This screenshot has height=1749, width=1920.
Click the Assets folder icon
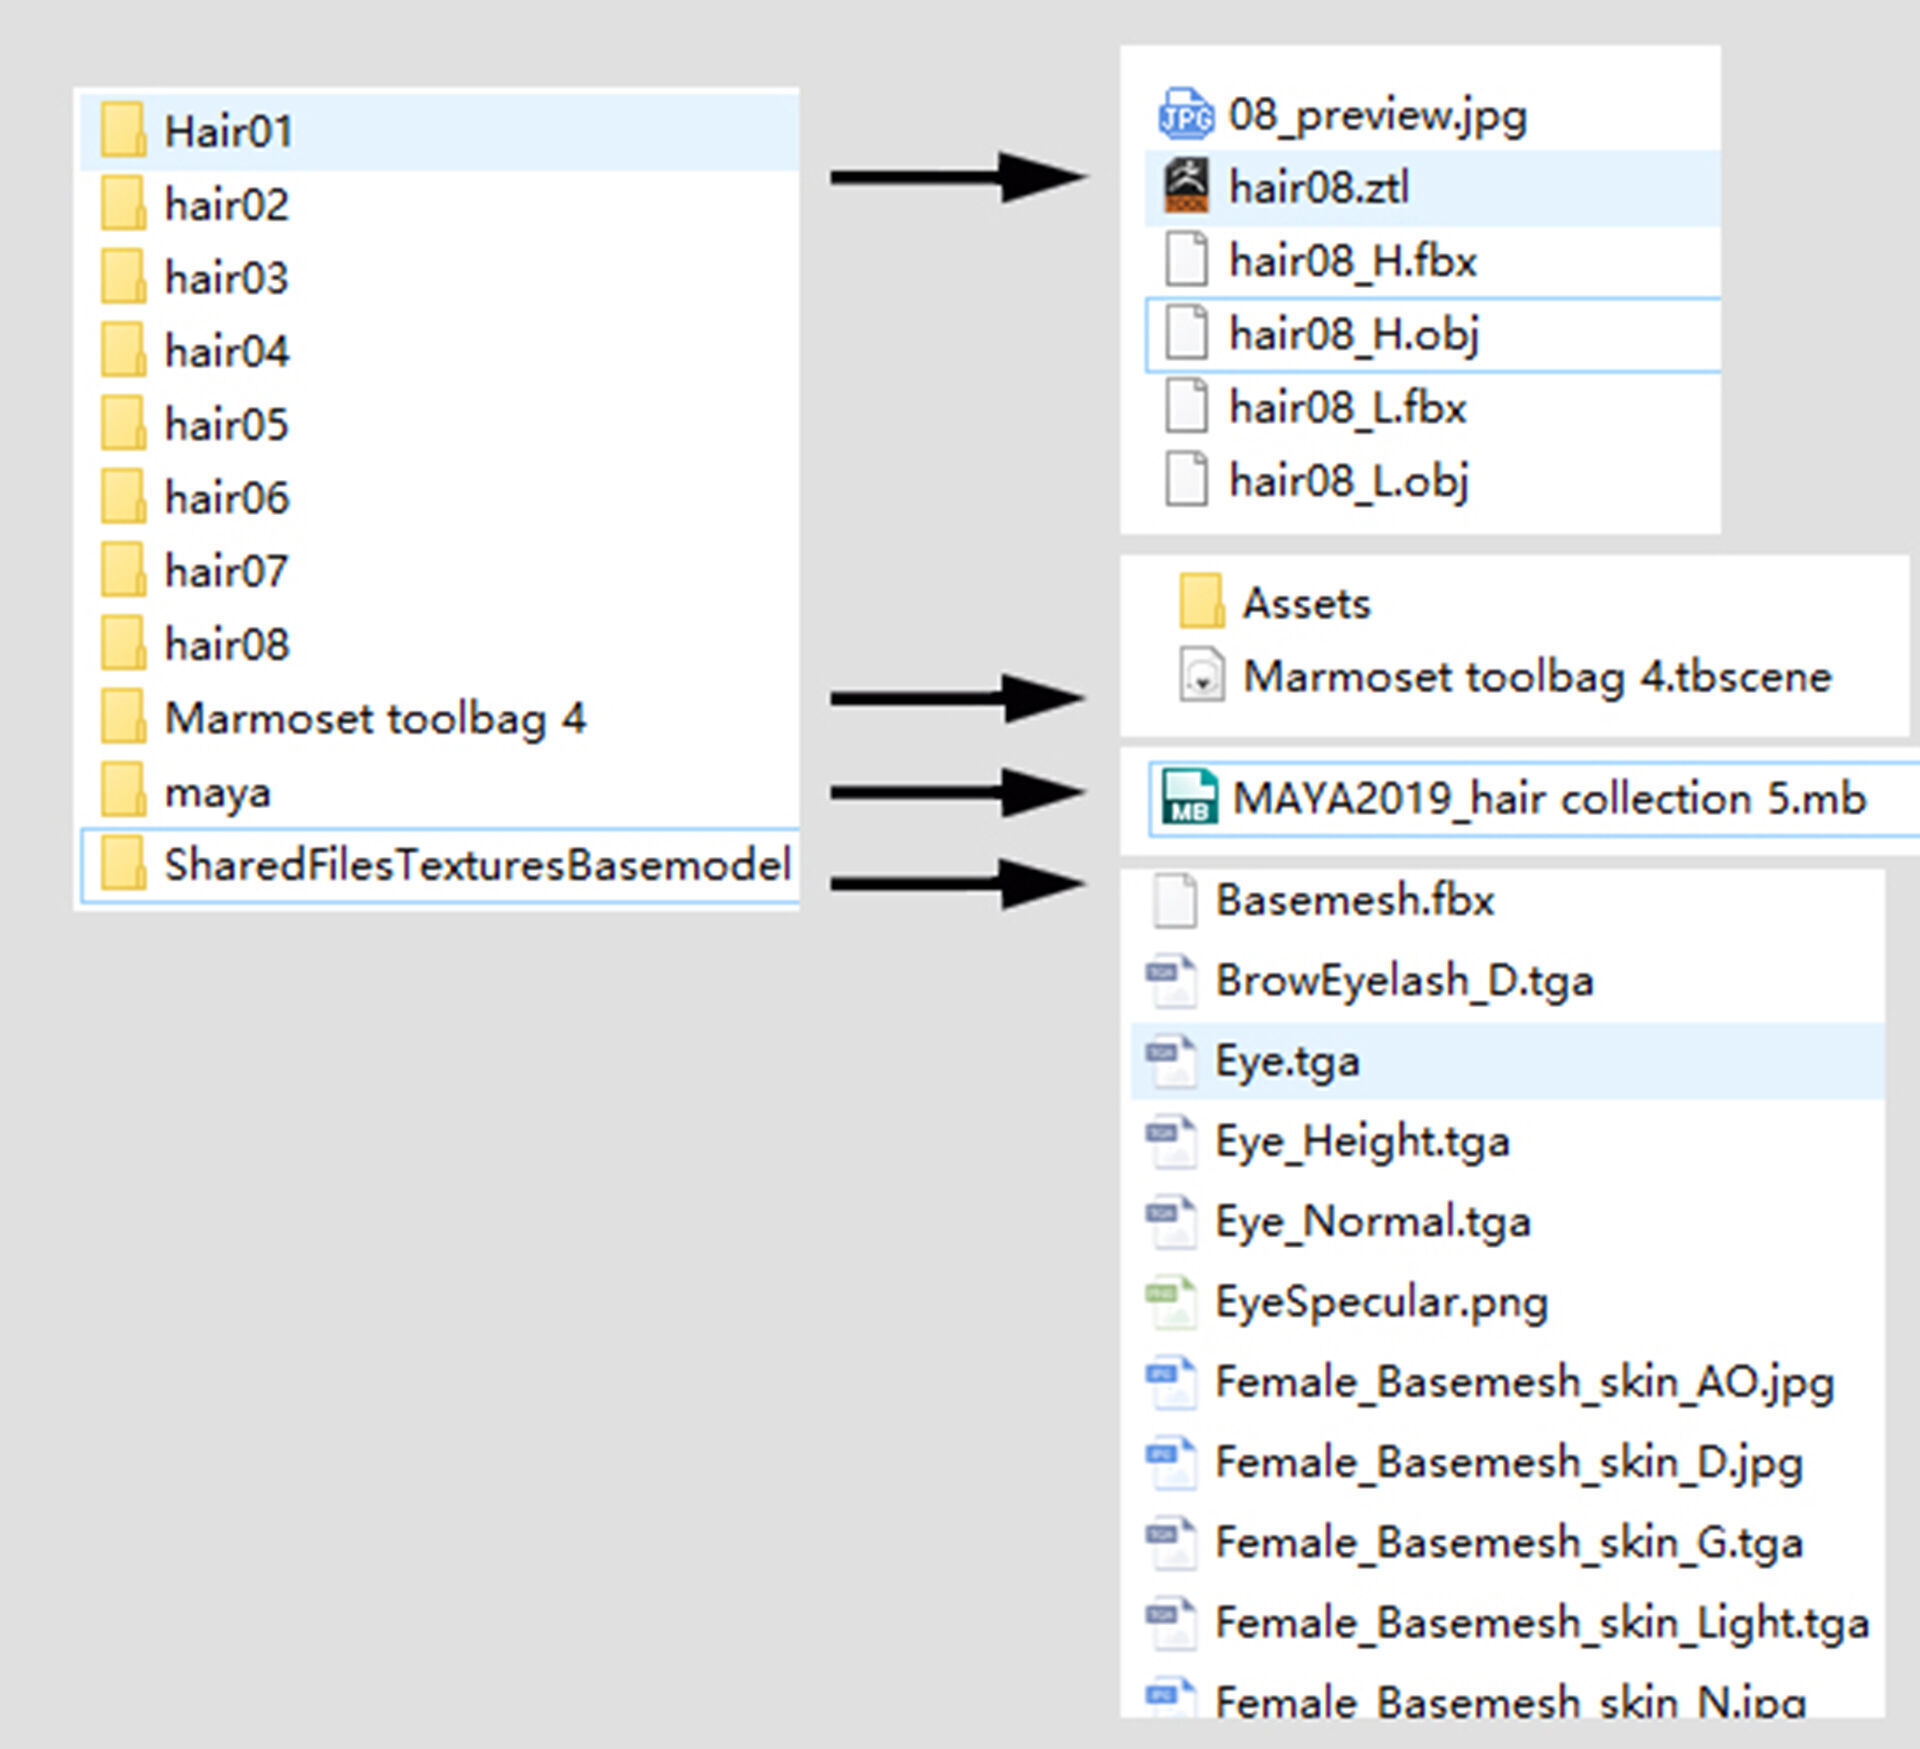pos(1201,602)
